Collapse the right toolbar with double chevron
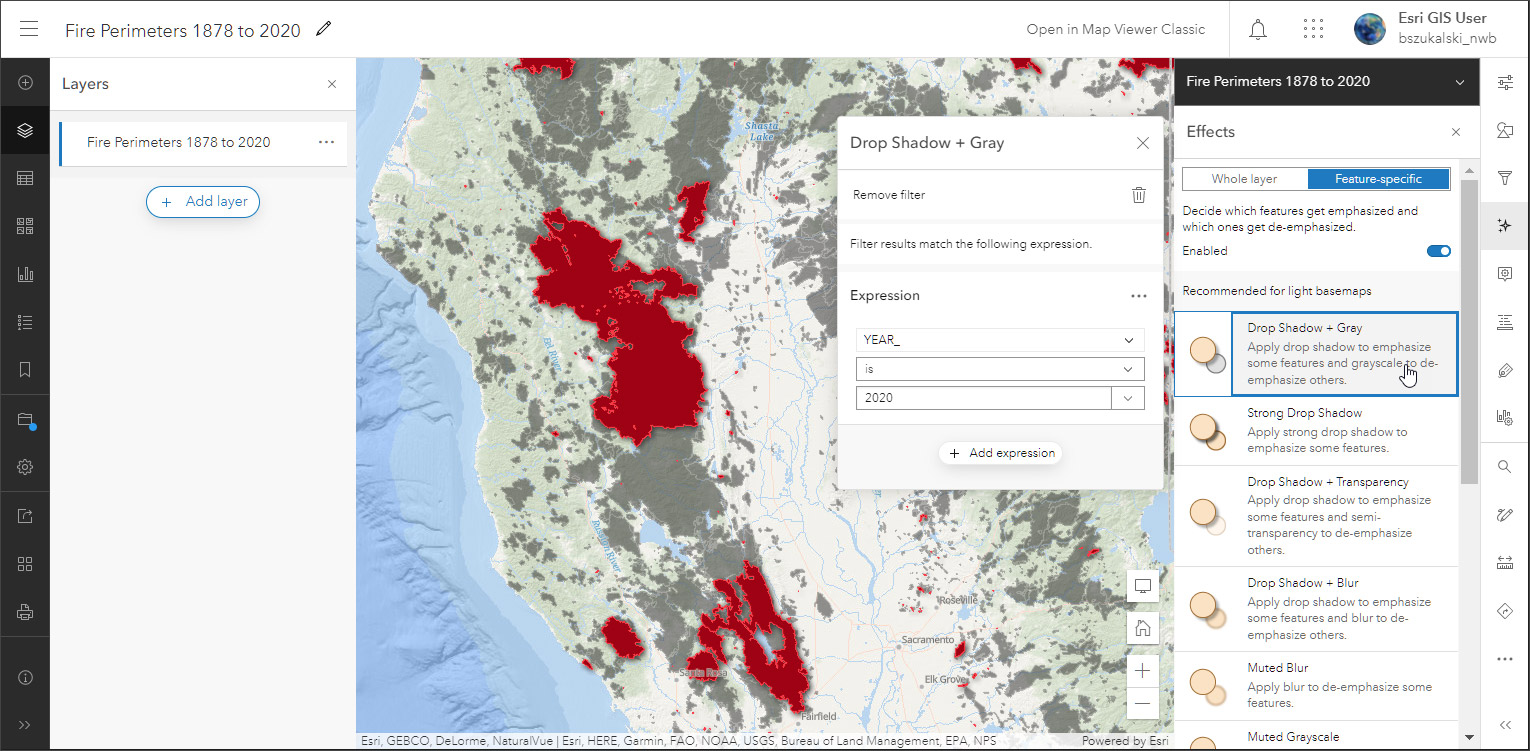 (x=1505, y=725)
